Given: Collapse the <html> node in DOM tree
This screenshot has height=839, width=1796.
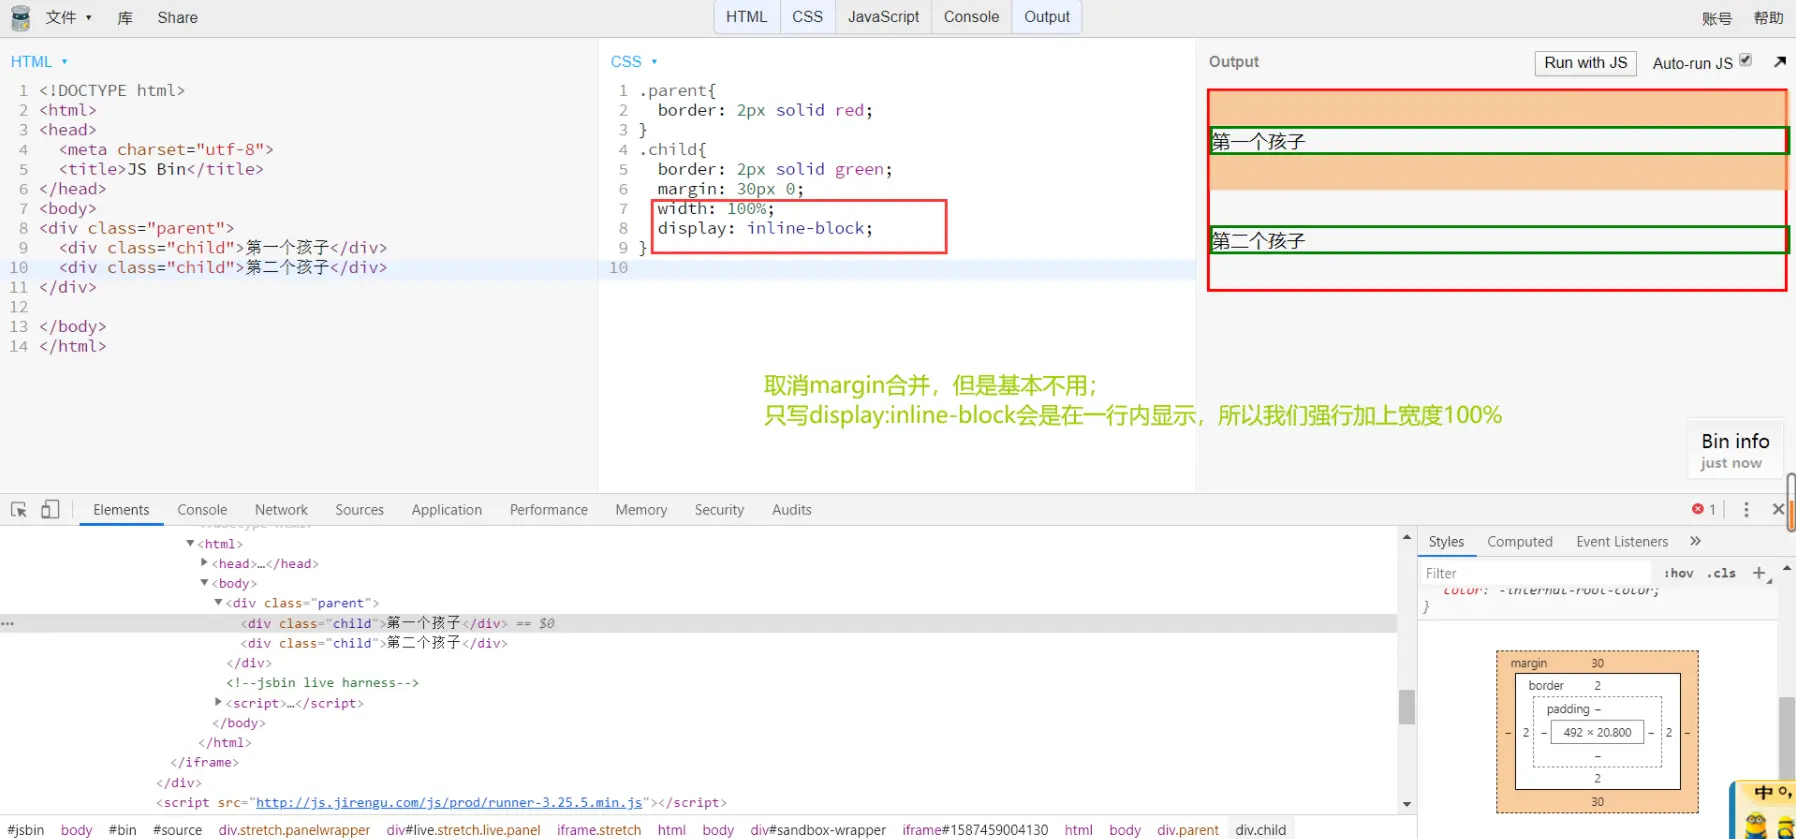Looking at the screenshot, I should click(x=190, y=543).
